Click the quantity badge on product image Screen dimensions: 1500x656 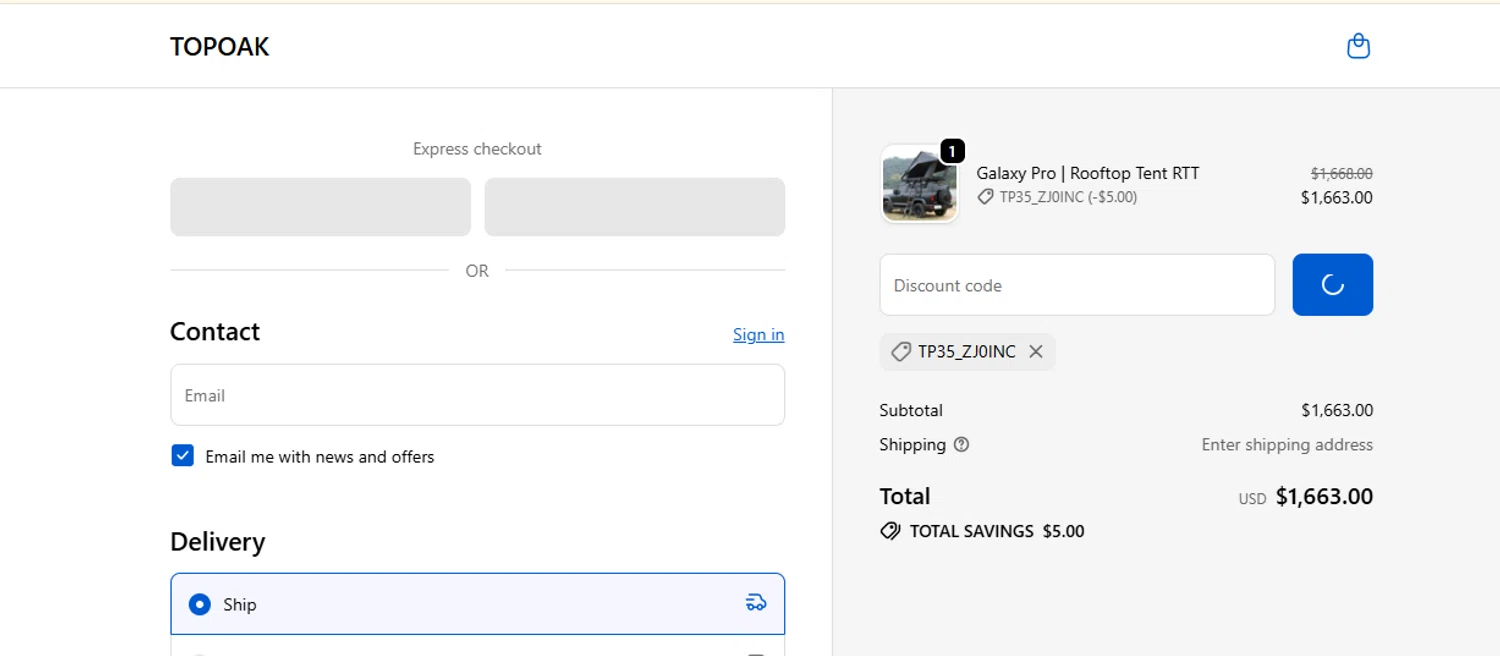click(x=952, y=151)
